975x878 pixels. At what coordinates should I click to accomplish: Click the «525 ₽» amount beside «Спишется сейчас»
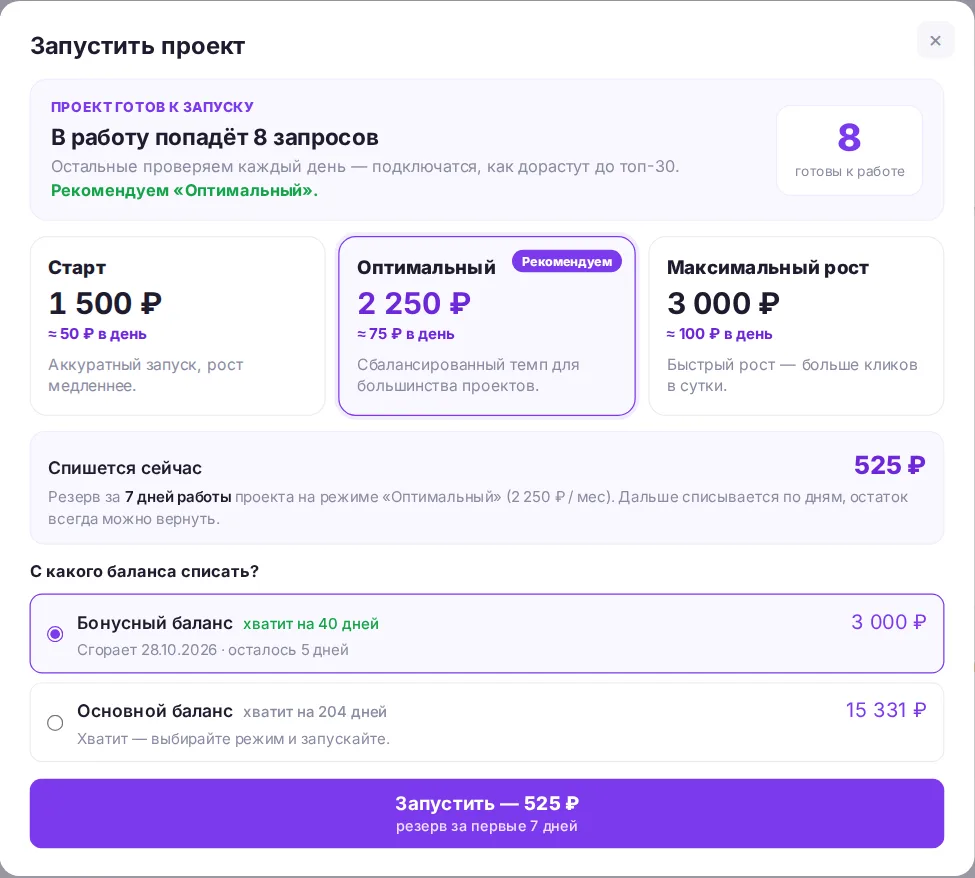point(889,465)
